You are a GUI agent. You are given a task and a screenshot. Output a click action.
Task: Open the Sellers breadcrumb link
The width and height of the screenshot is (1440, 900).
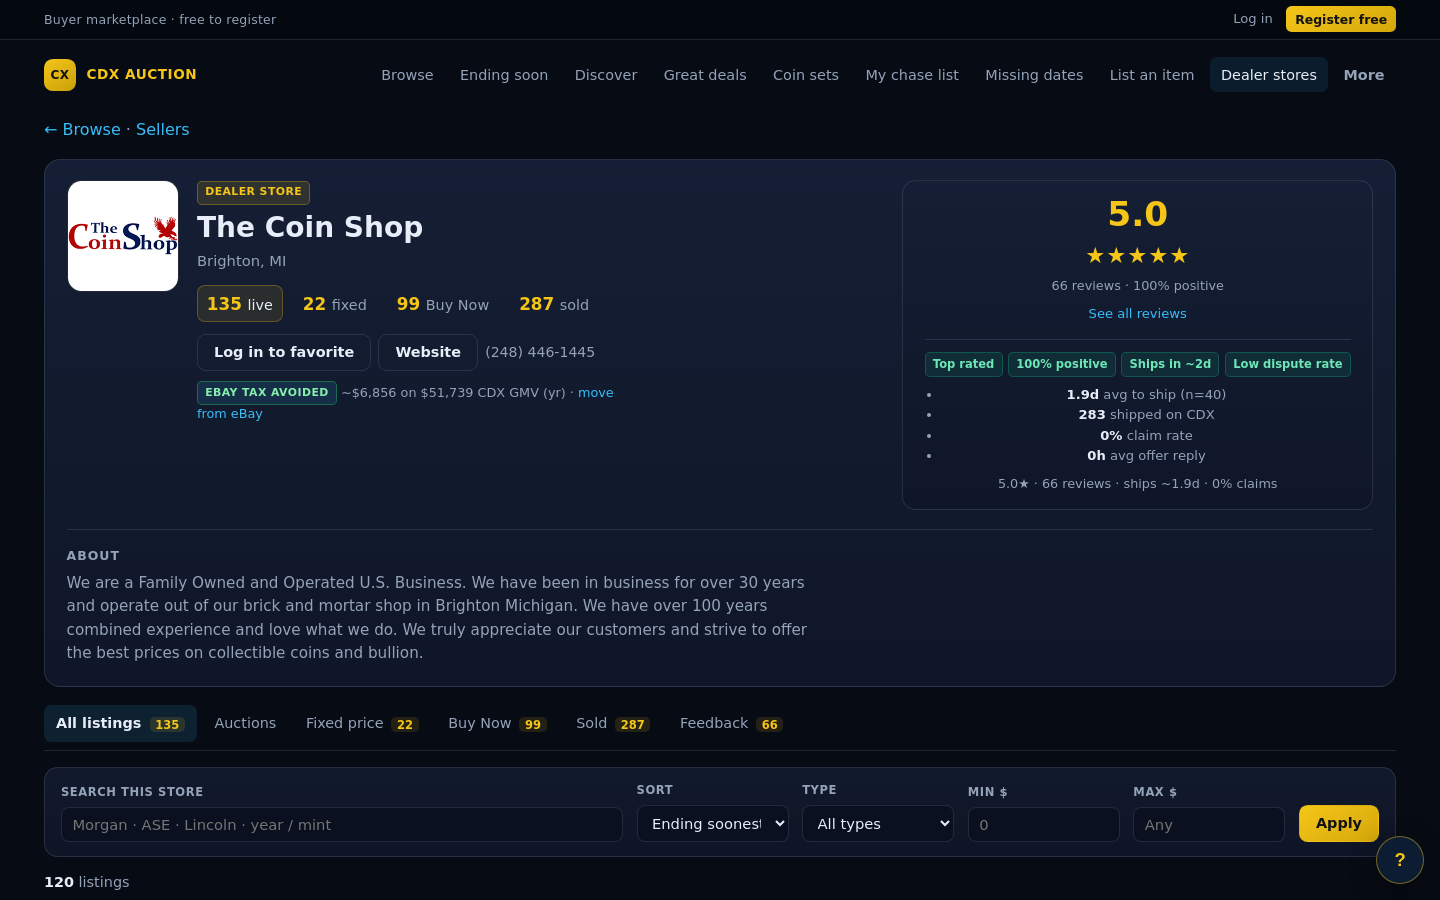pyautogui.click(x=163, y=129)
